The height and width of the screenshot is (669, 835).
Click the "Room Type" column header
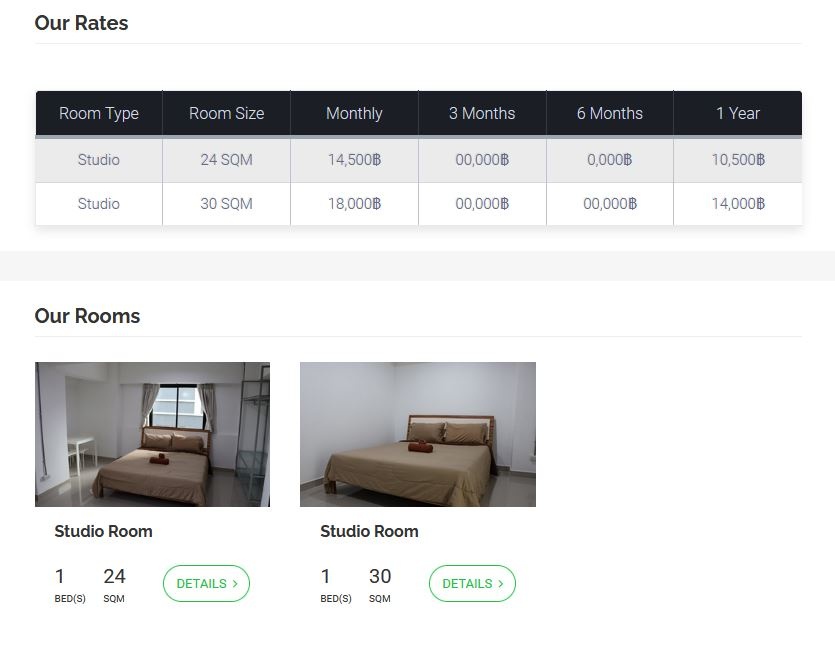point(99,113)
